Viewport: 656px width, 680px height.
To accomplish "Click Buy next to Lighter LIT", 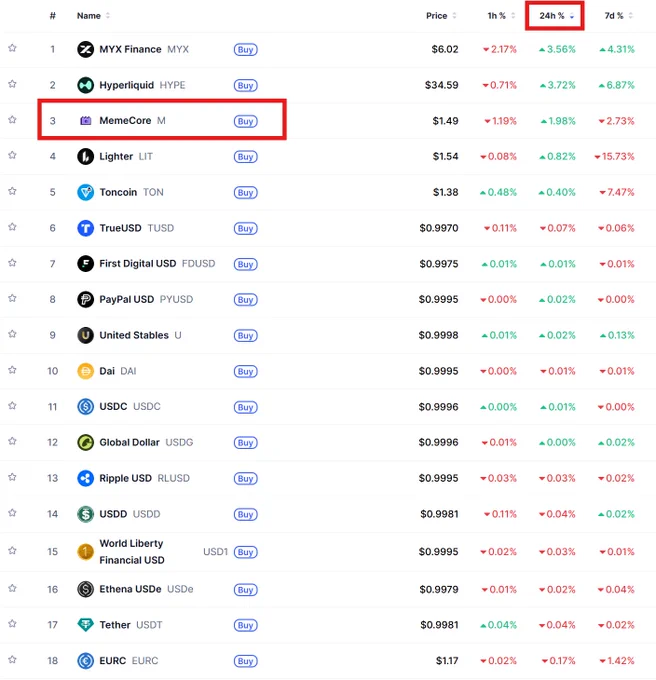I will (245, 157).
